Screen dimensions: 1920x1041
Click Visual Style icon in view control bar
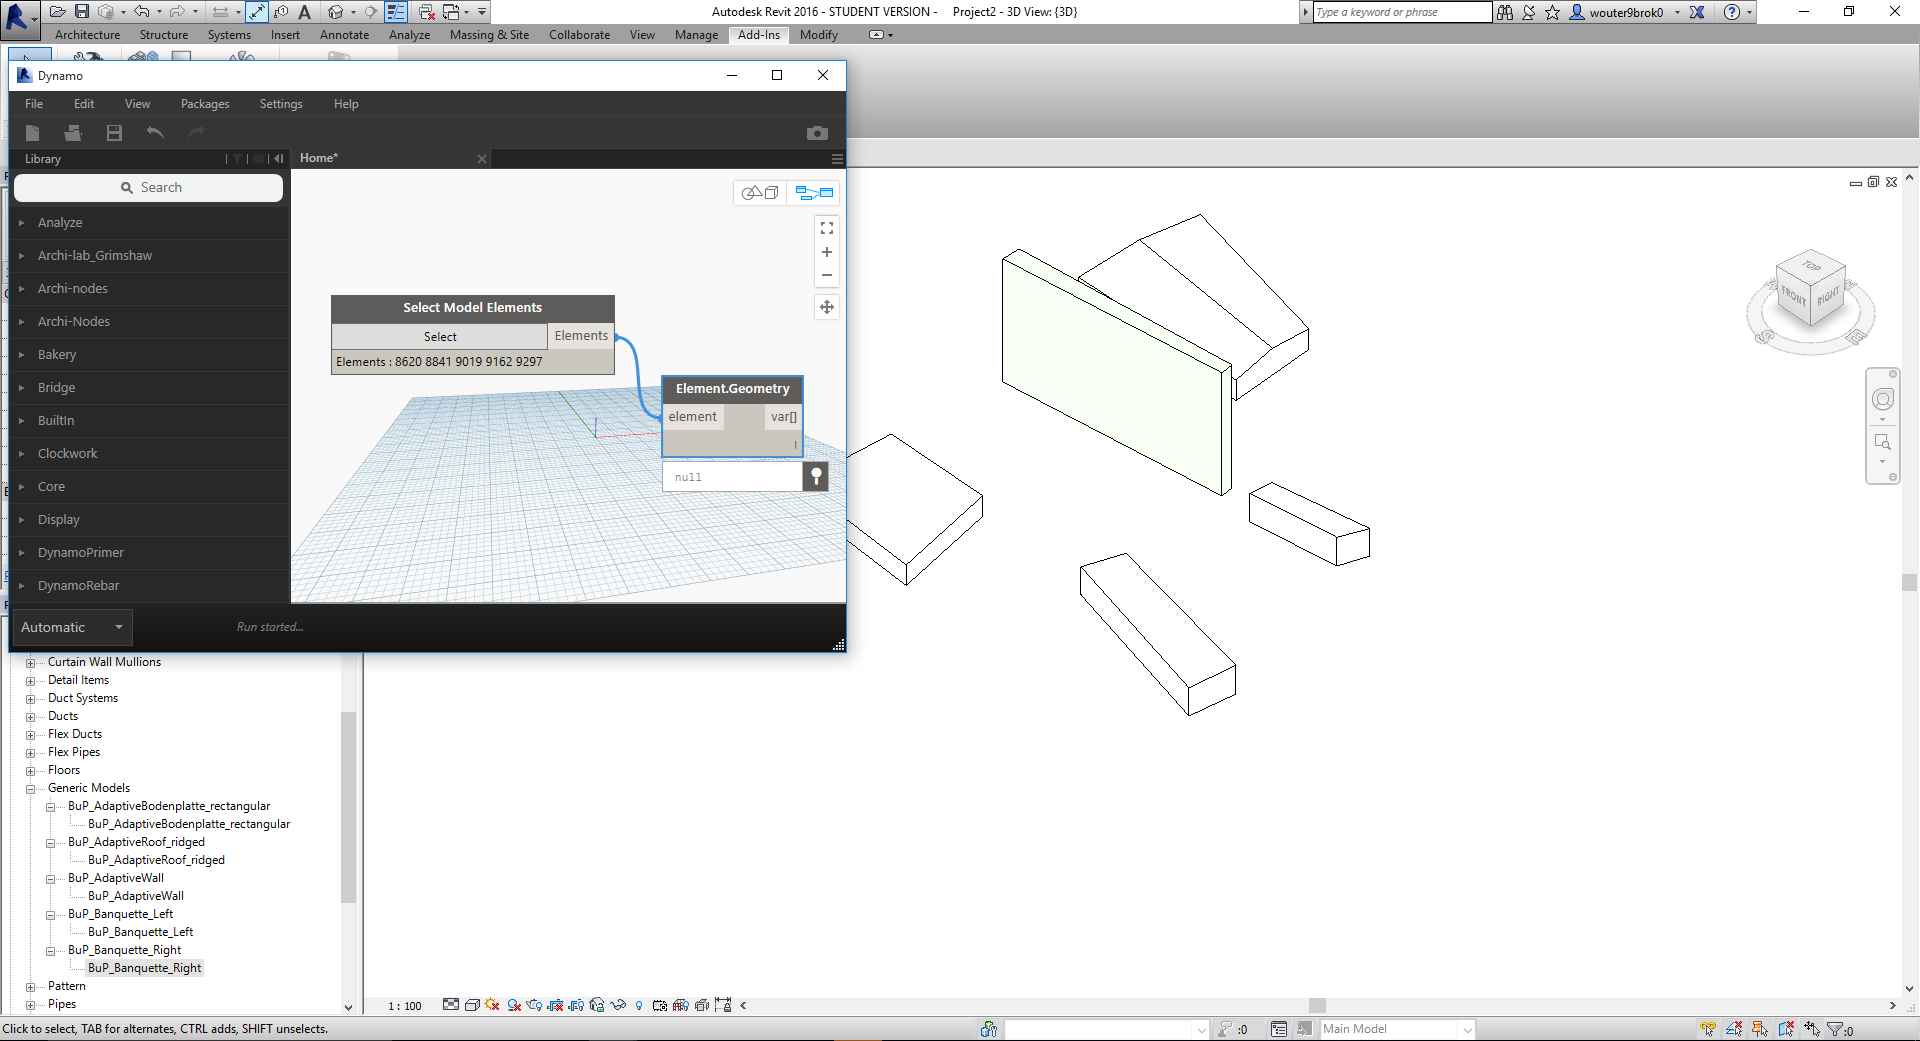(471, 1005)
